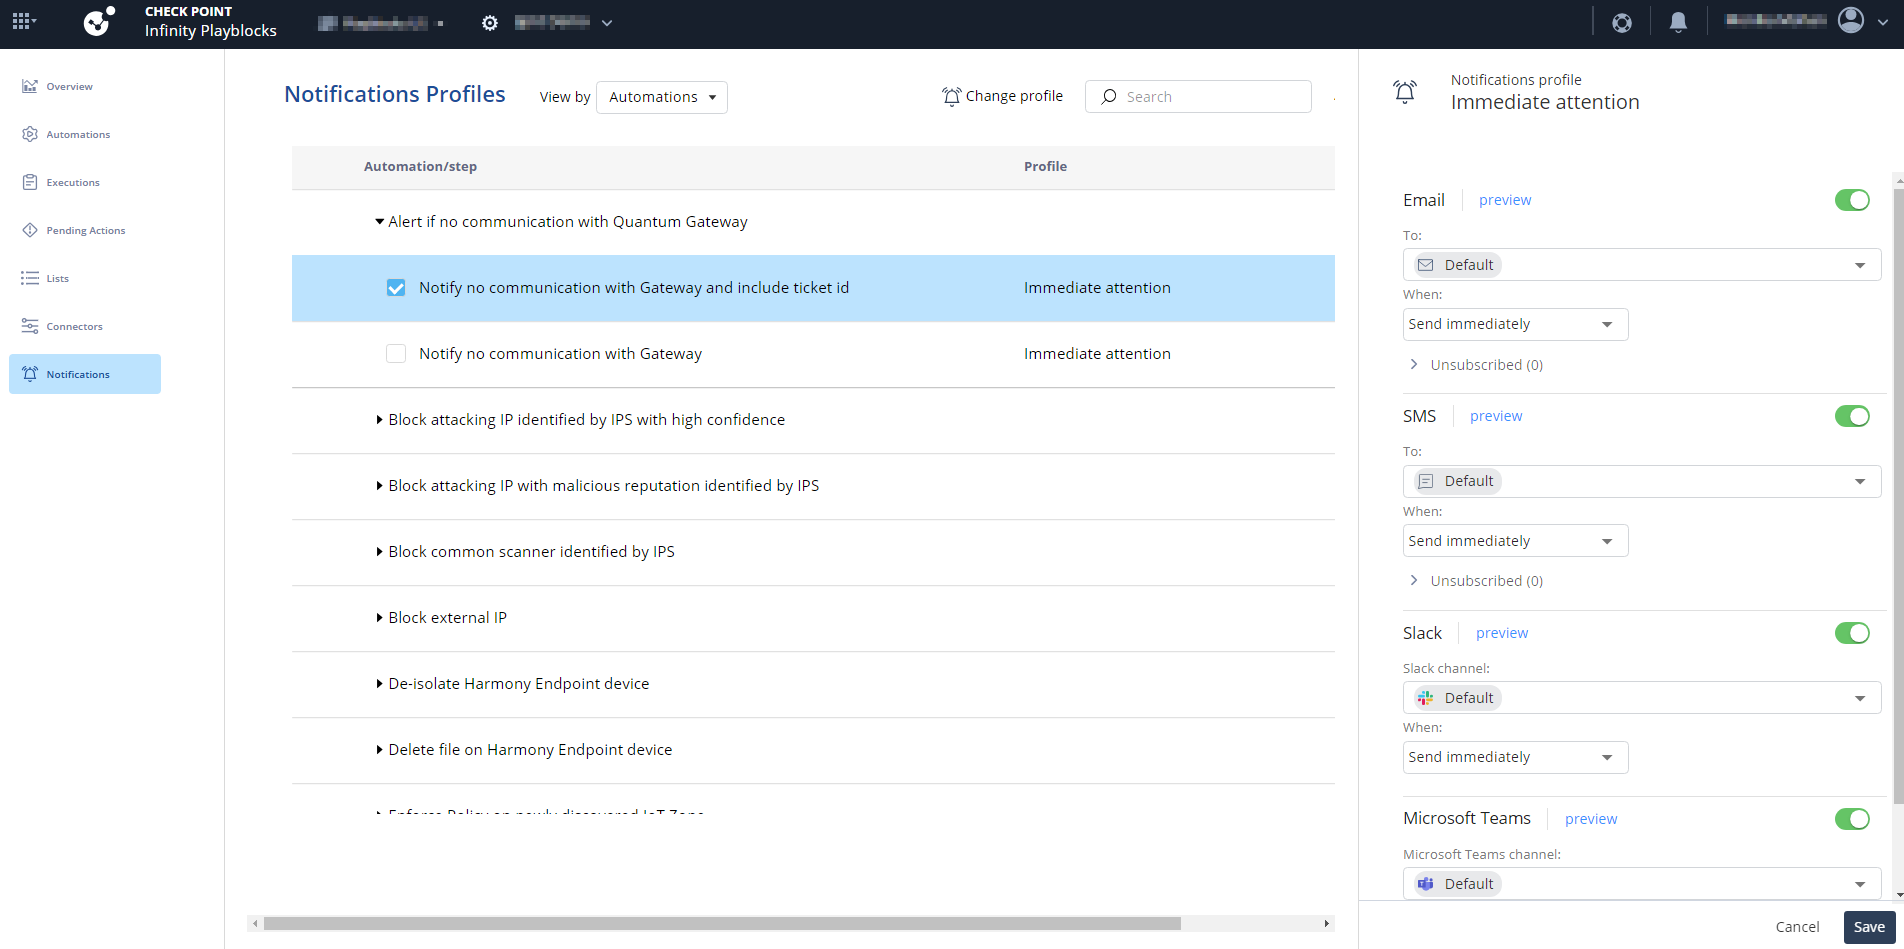Click the Automations gear icon in sidebar
Image resolution: width=1904 pixels, height=949 pixels.
pos(30,134)
